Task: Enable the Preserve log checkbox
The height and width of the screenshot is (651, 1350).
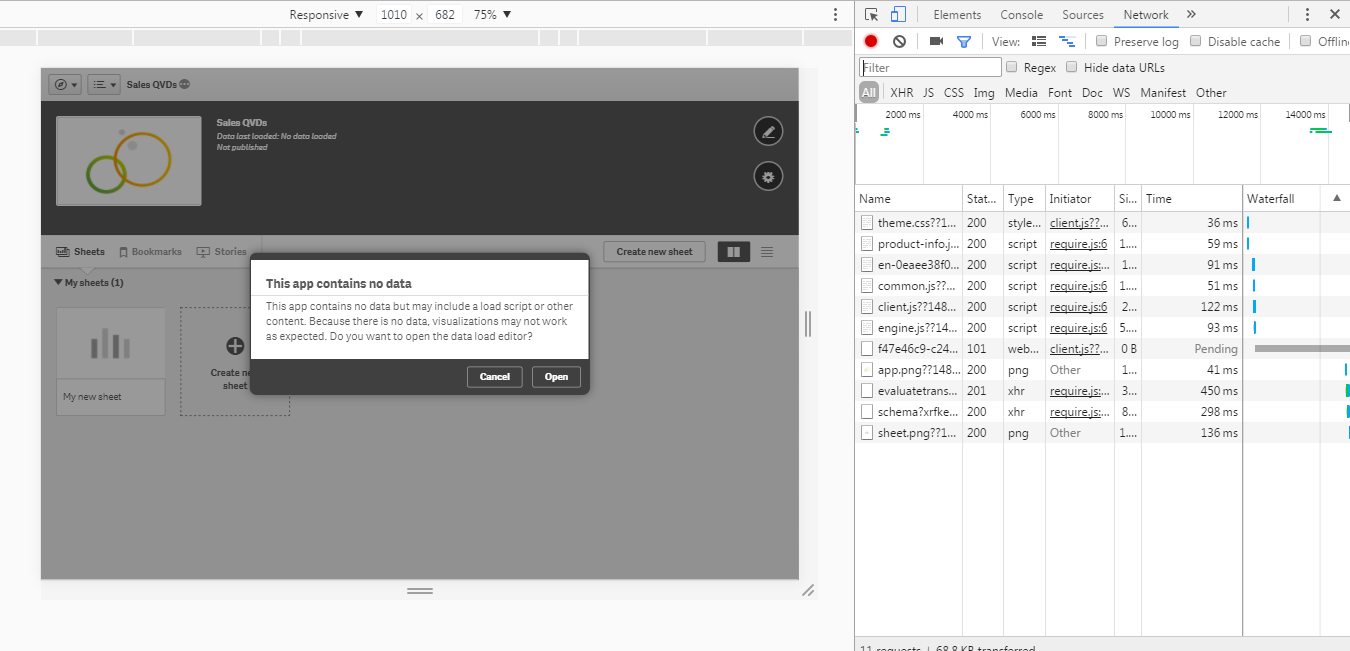Action: 1102,41
